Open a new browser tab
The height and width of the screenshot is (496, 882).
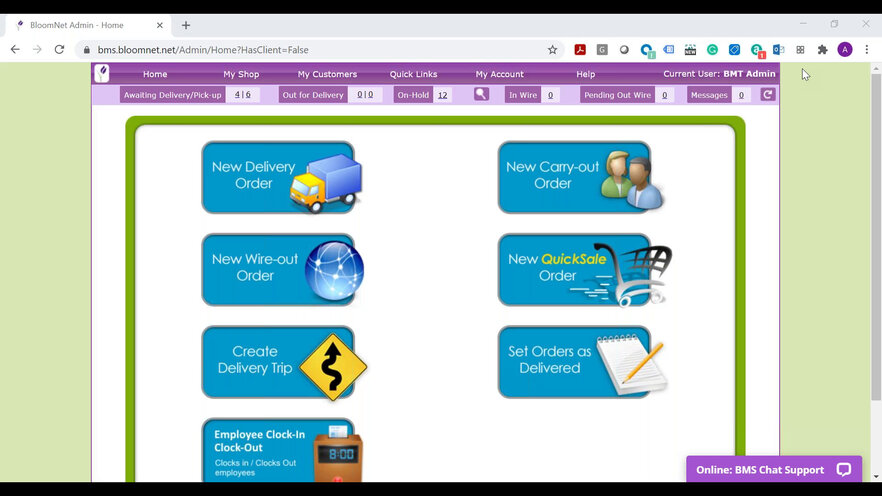186,25
